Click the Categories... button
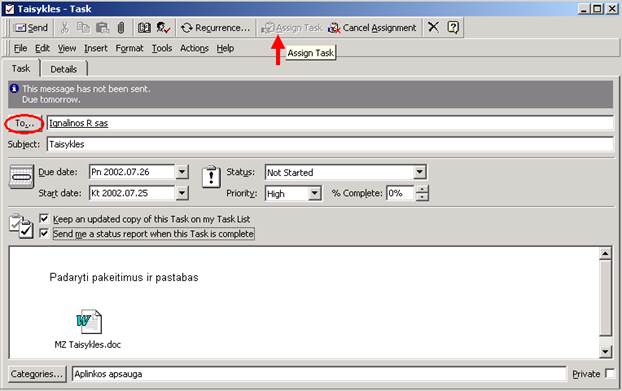Viewport: 622px width, 391px height. (37, 374)
